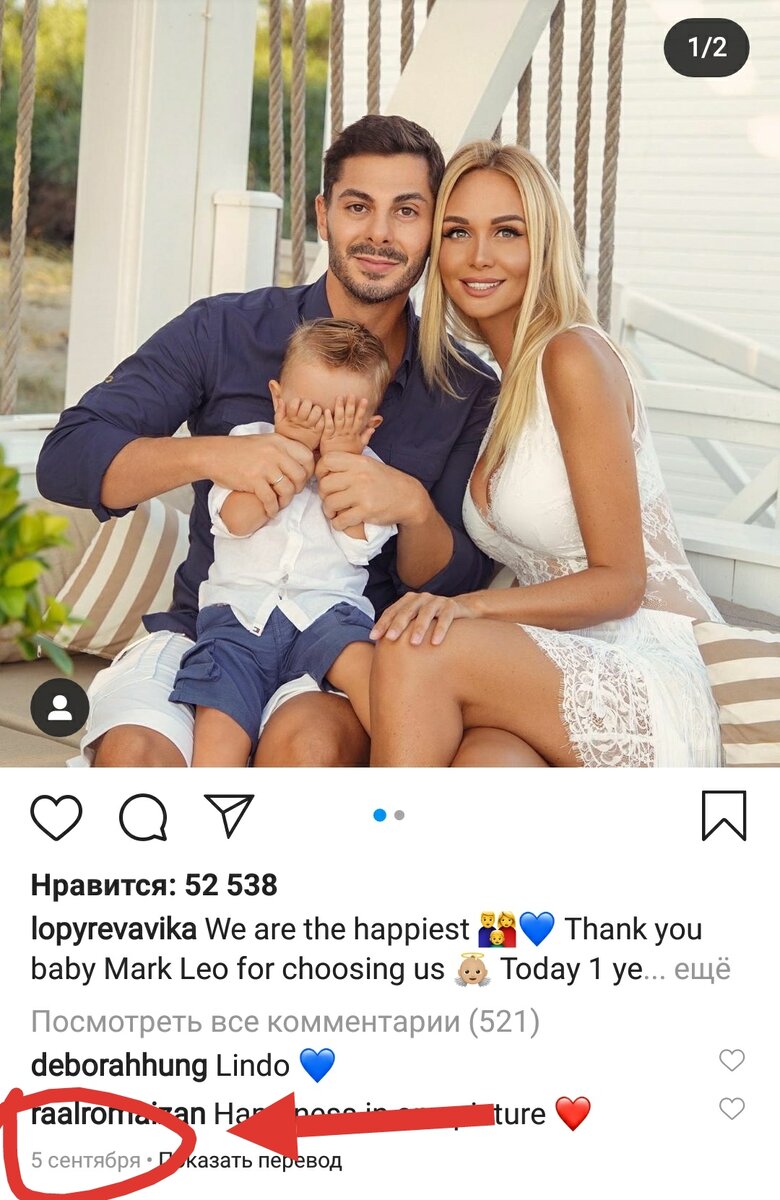Select the first blue carousel dot
780x1200 pixels.
click(380, 815)
